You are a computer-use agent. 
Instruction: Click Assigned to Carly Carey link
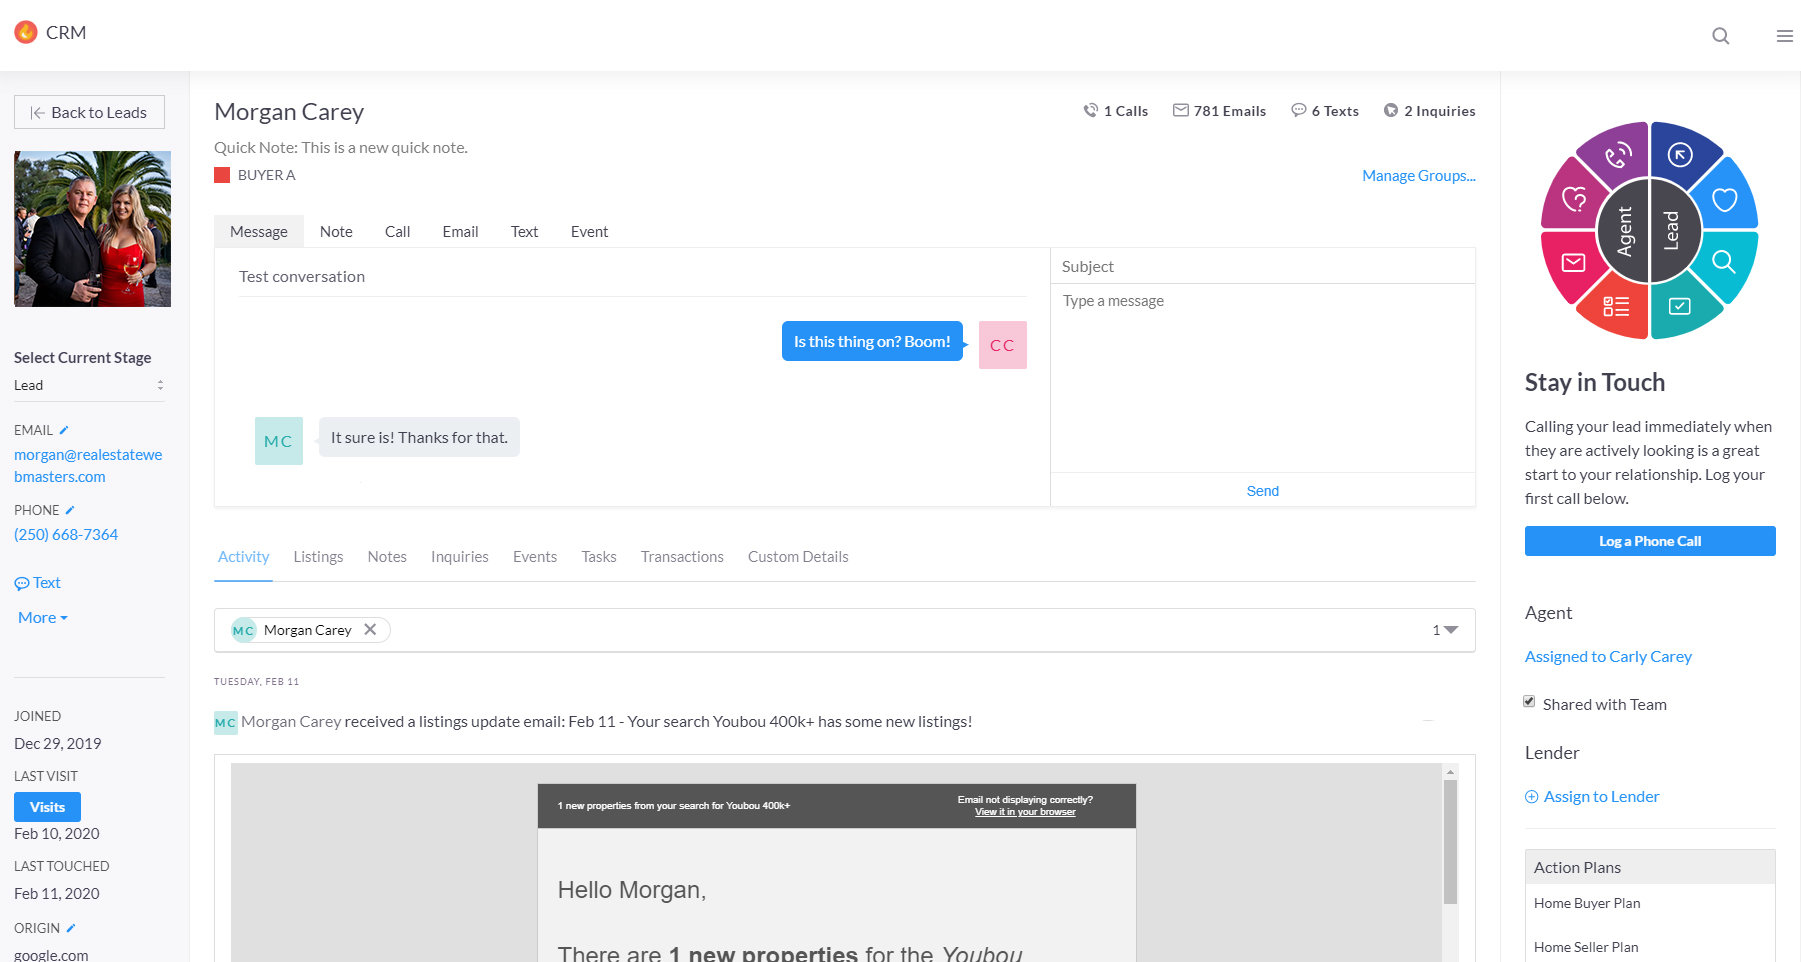[1608, 657]
